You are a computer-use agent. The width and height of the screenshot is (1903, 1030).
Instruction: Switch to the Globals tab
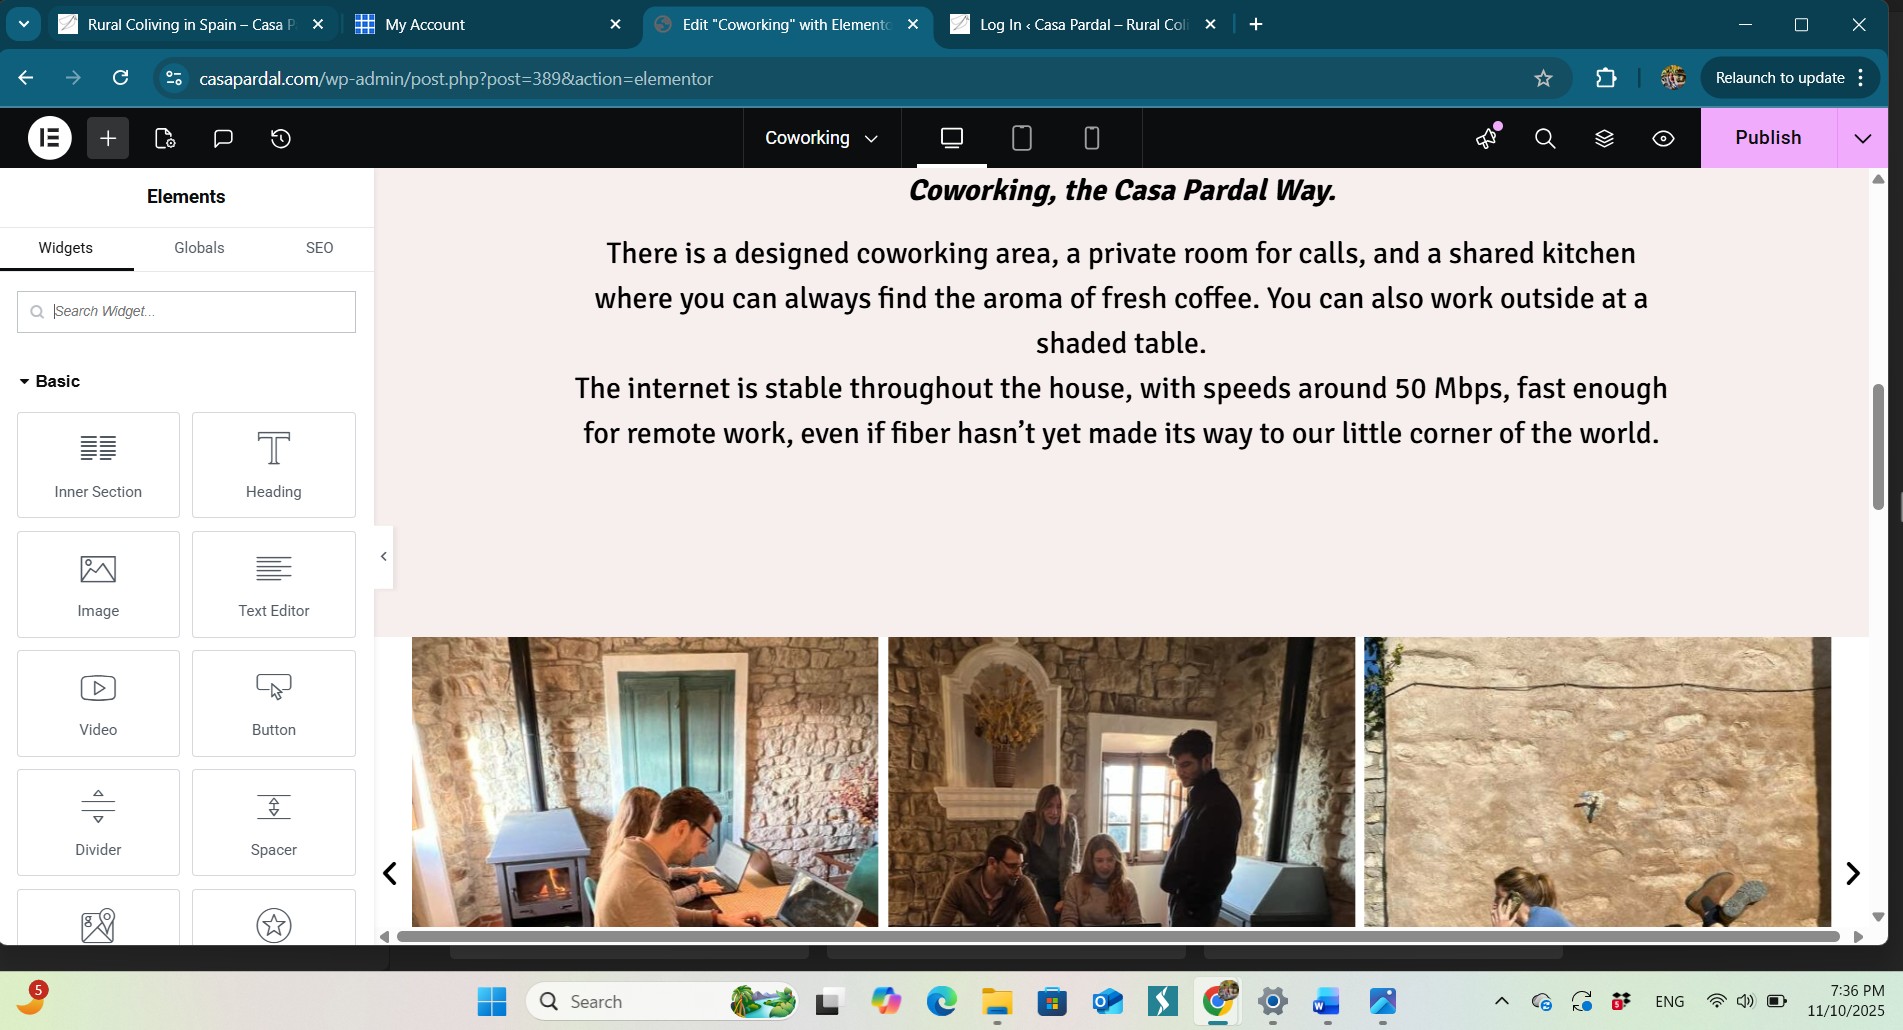pos(199,248)
